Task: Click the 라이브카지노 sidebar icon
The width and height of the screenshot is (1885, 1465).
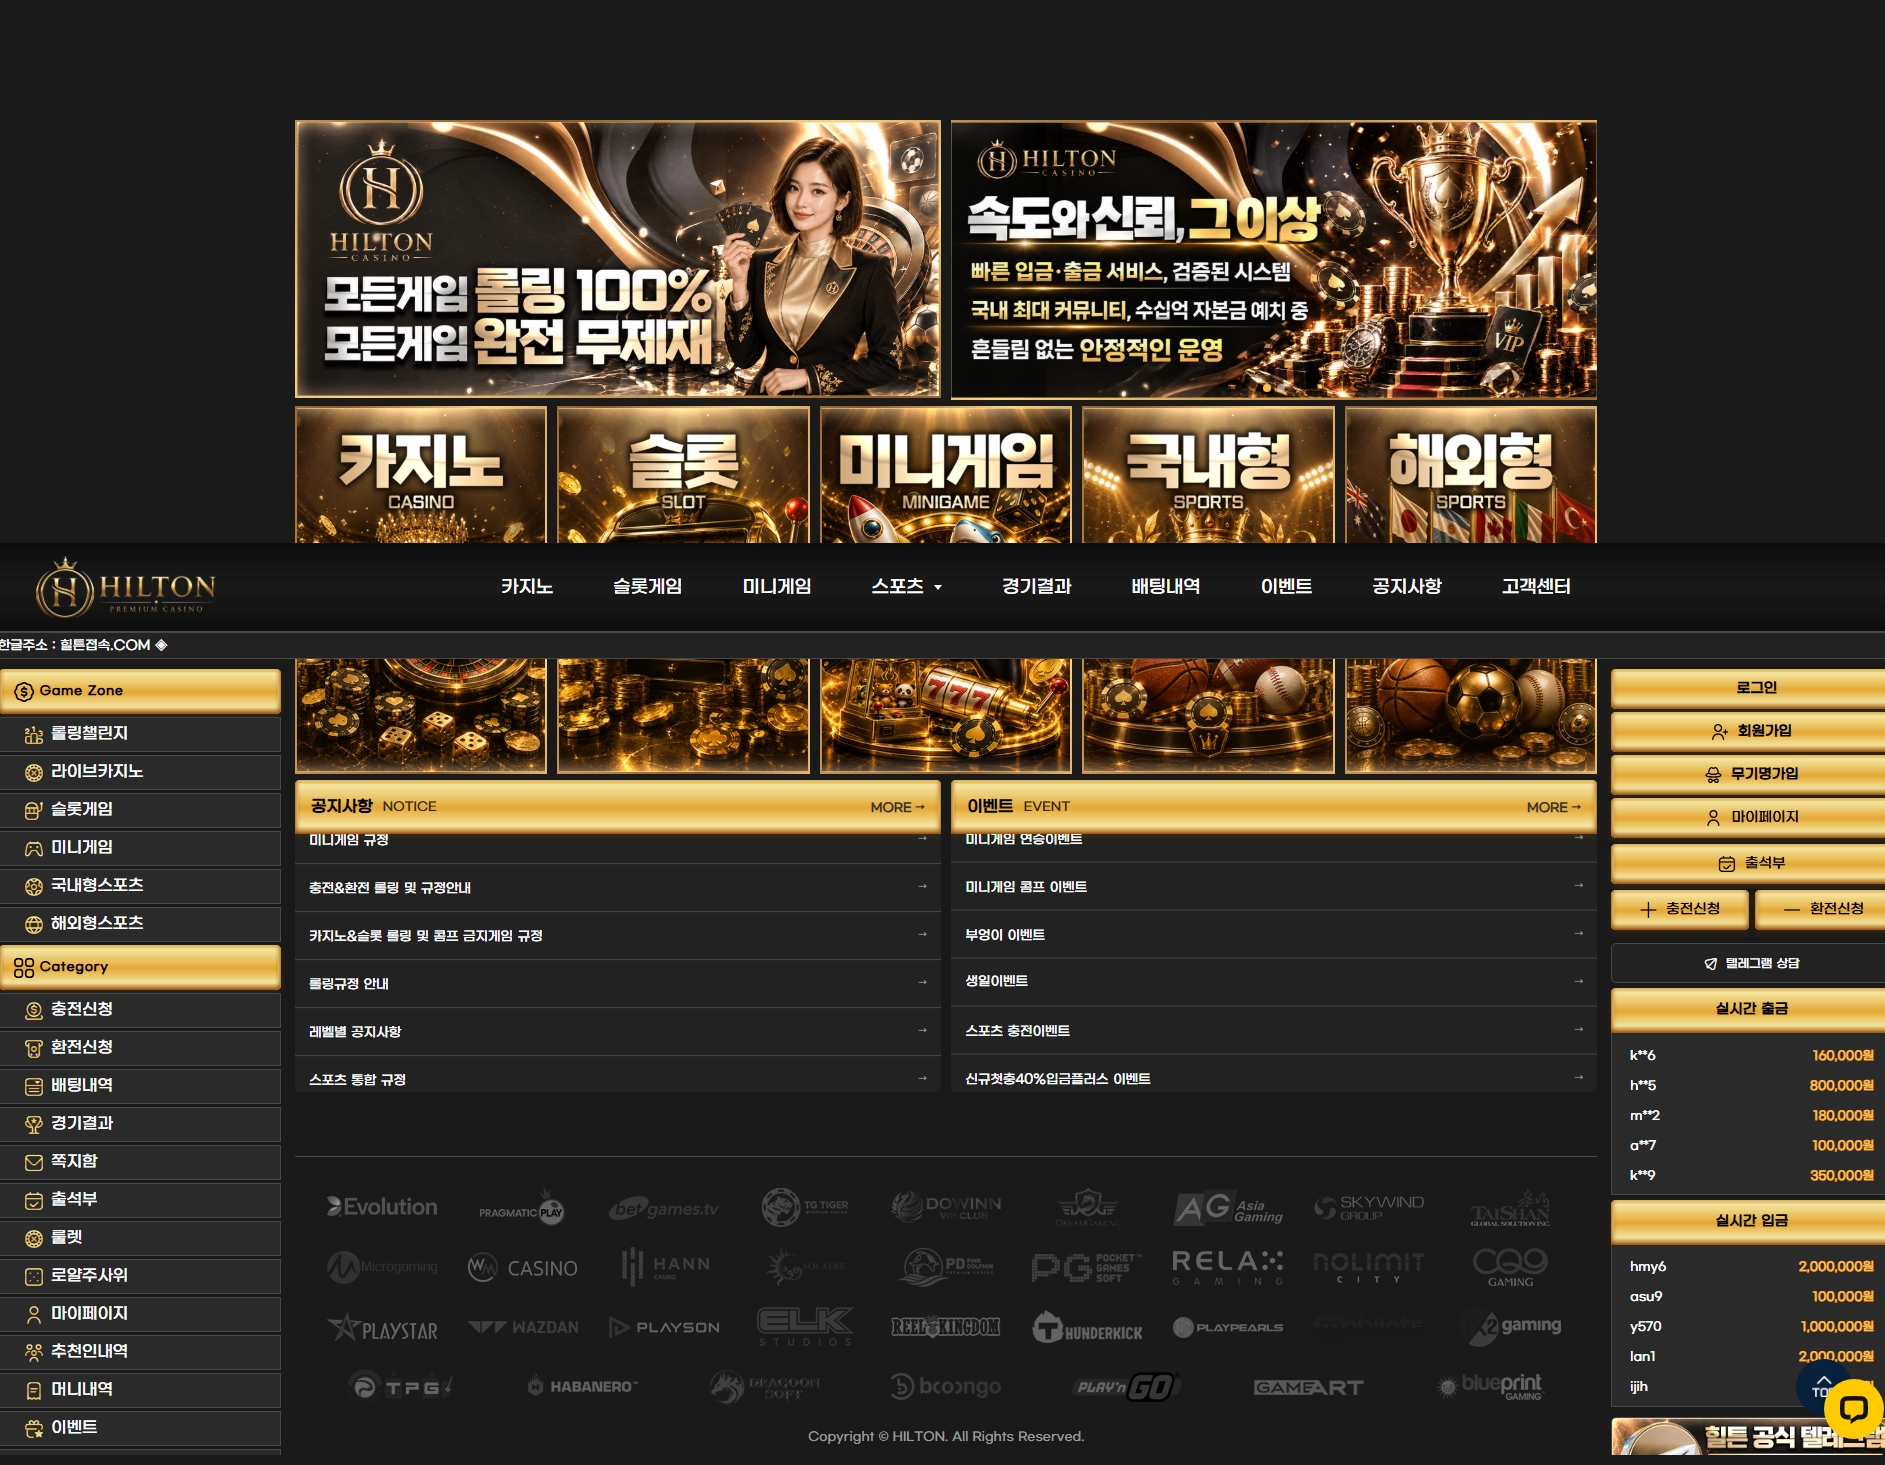Action: [34, 773]
